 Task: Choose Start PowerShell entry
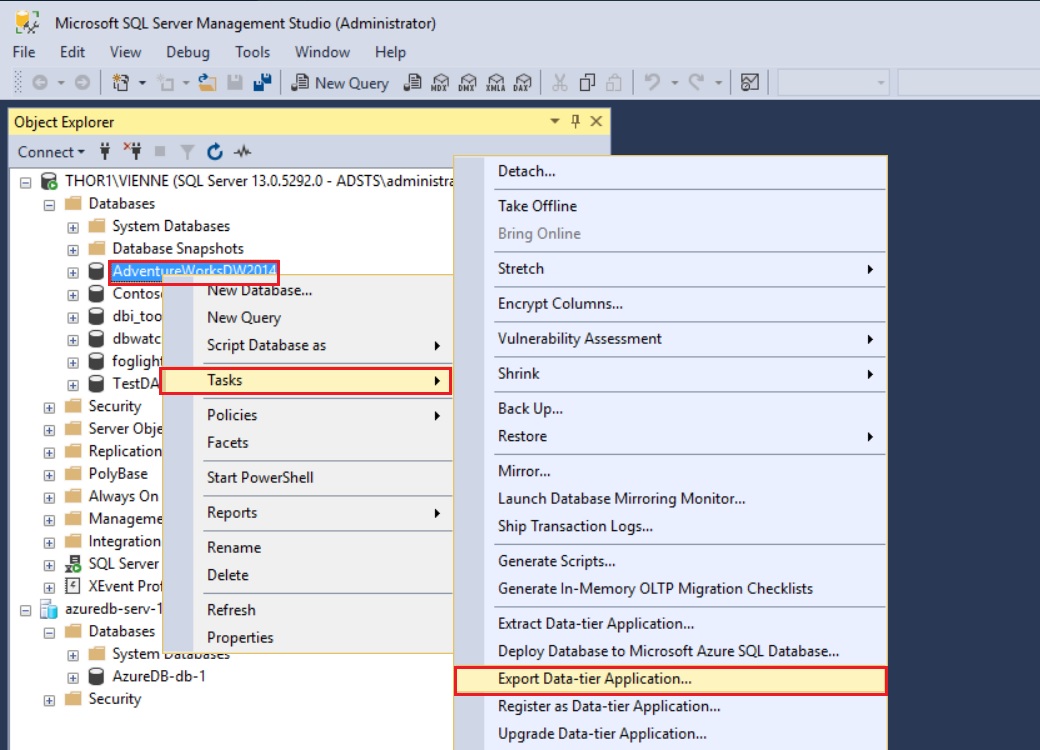point(306,477)
